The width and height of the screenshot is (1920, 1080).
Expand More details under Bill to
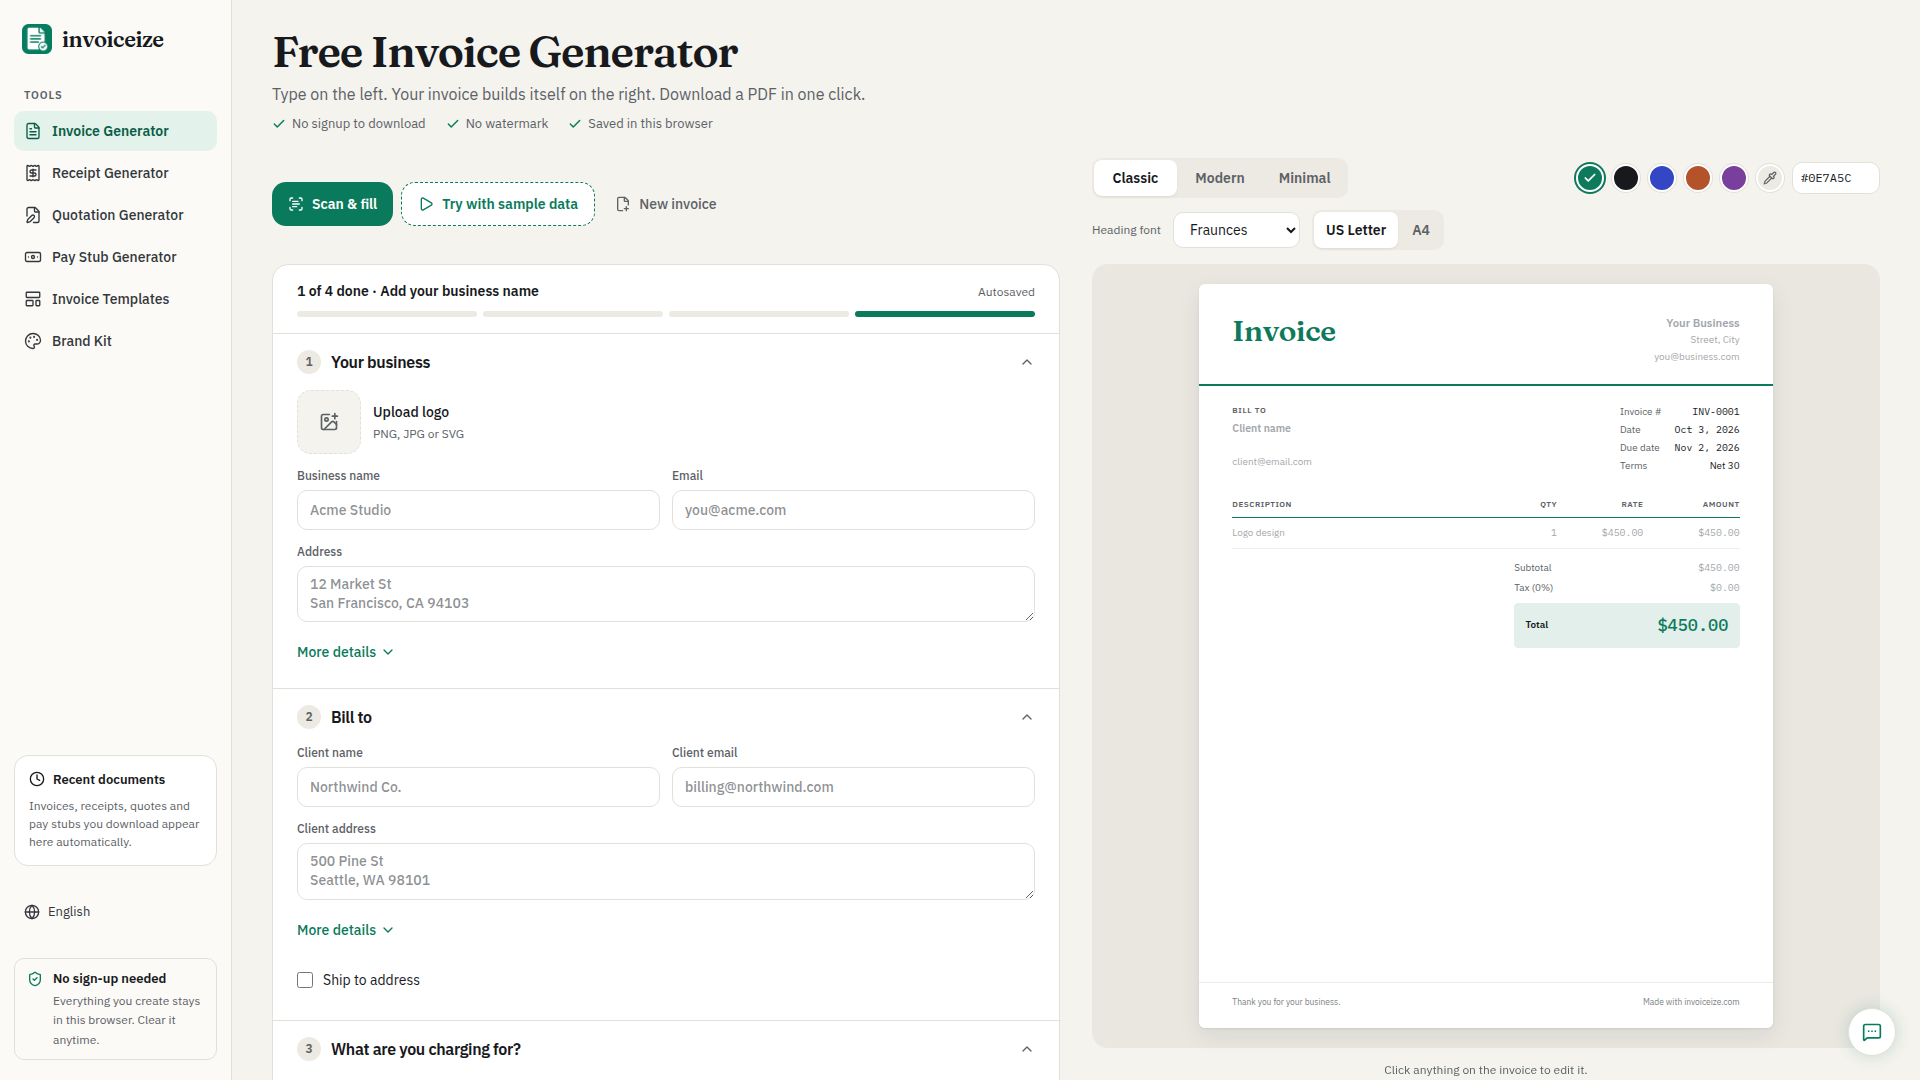pos(345,930)
